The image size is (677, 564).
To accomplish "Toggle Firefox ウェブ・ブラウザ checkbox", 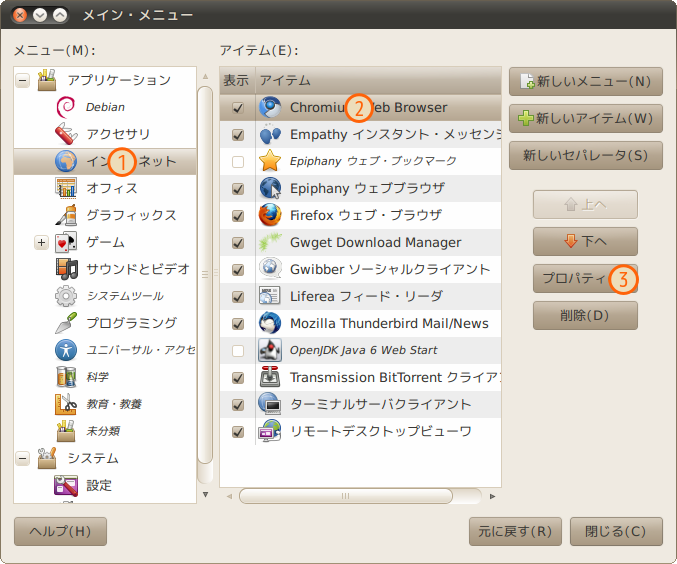I will tap(238, 216).
